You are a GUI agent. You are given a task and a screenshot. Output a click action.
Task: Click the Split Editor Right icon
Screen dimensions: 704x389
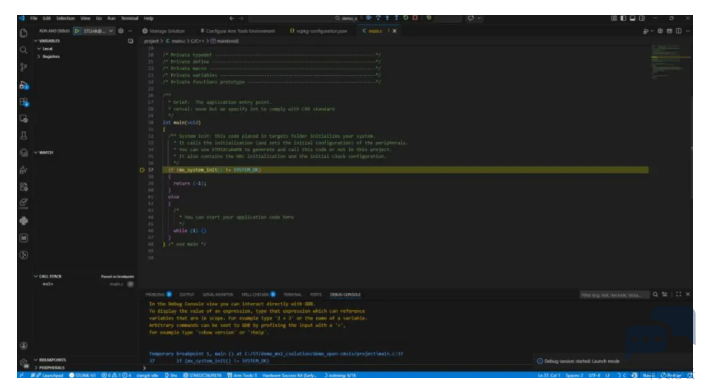tap(678, 31)
